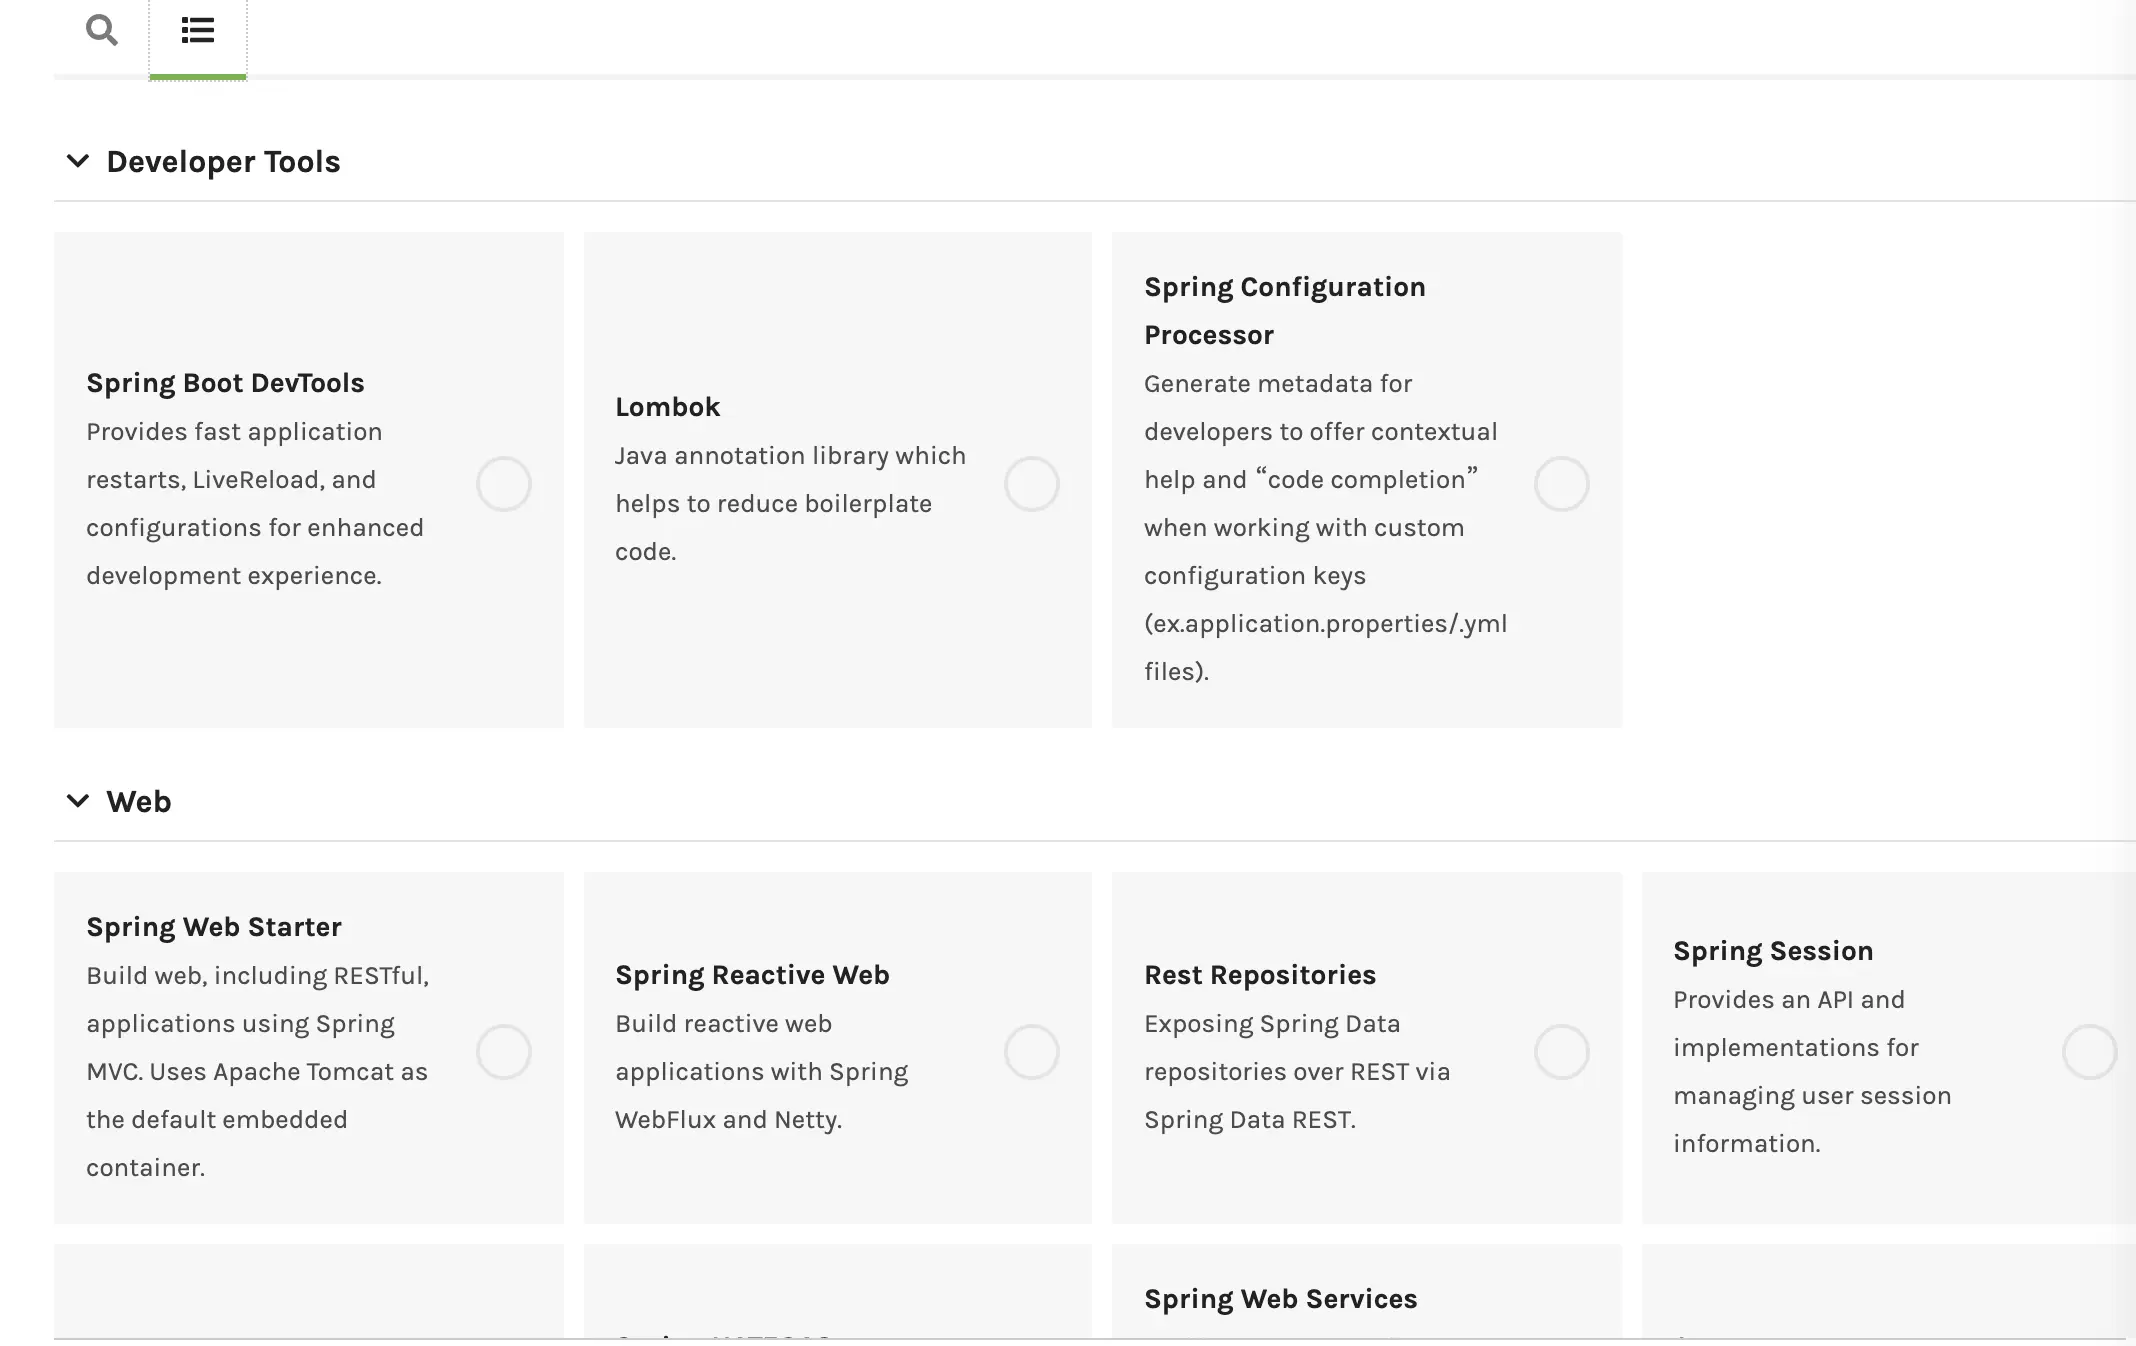
Task: Choose the Spring Reactive Web circle
Action: pyautogui.click(x=1031, y=1051)
